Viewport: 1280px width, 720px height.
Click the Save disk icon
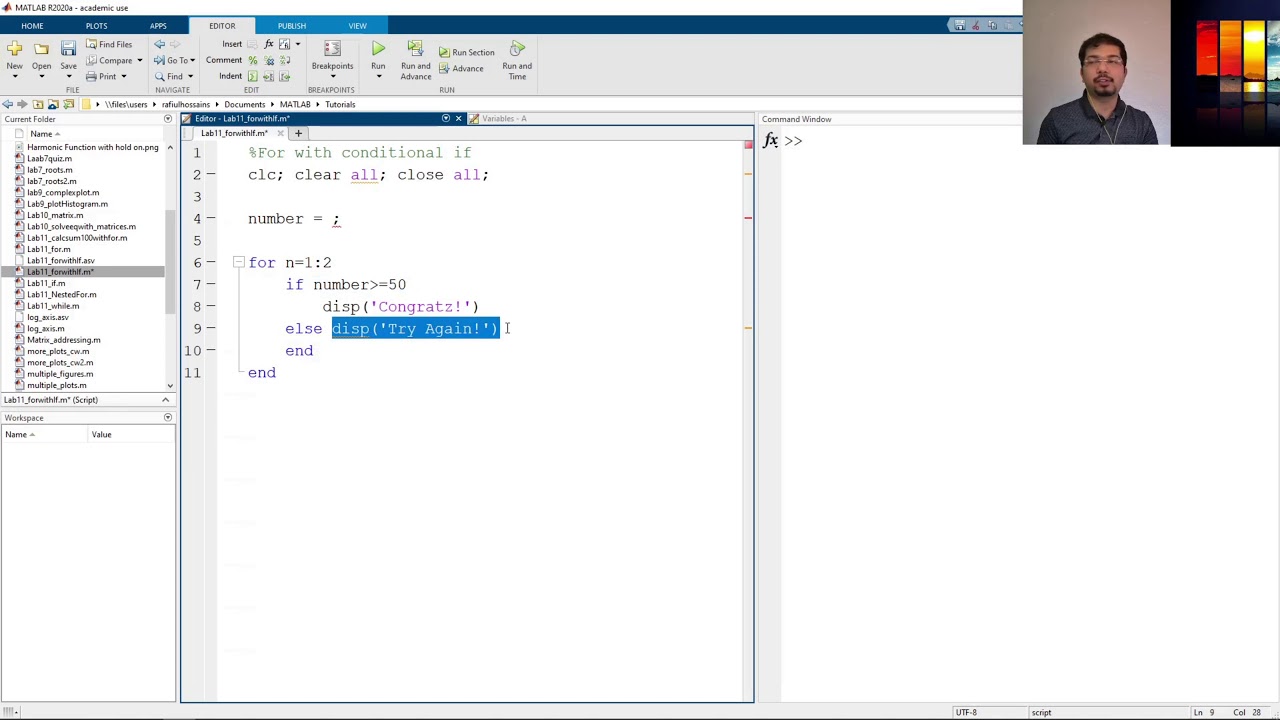pos(68,49)
